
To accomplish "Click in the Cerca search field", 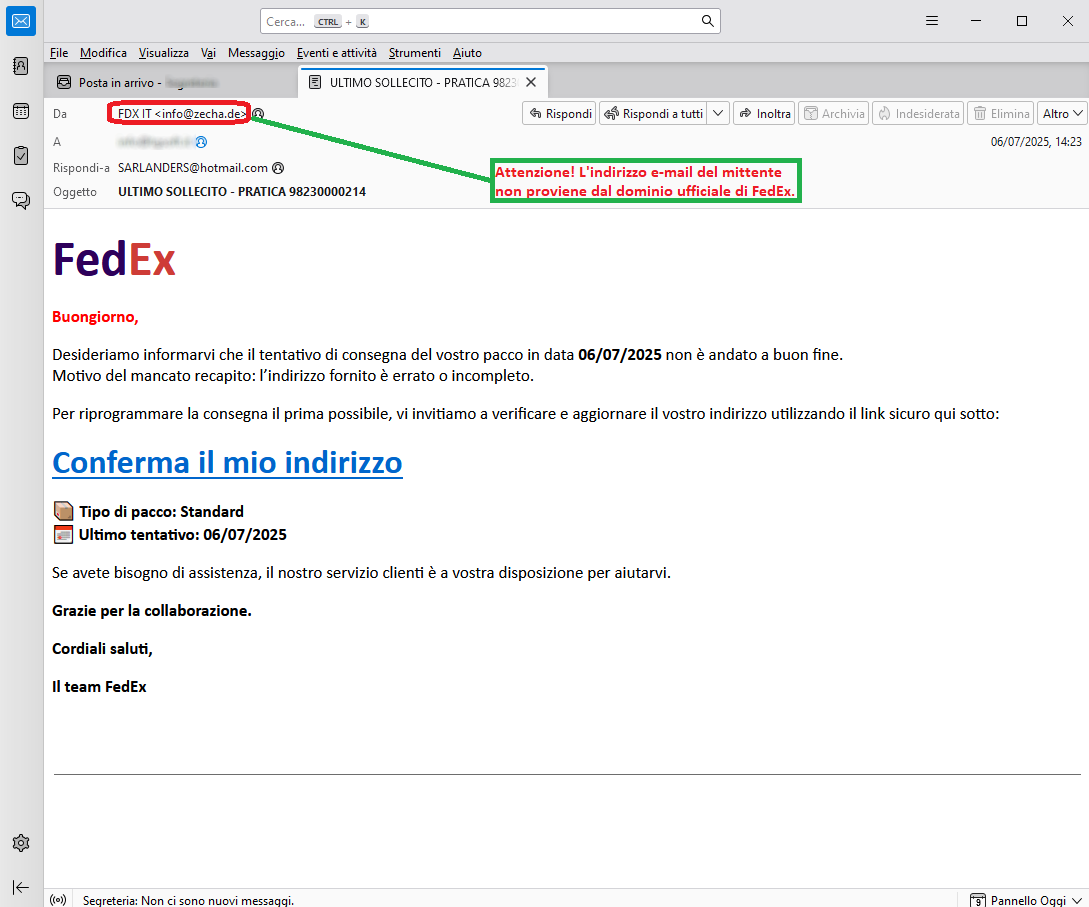I will [490, 21].
